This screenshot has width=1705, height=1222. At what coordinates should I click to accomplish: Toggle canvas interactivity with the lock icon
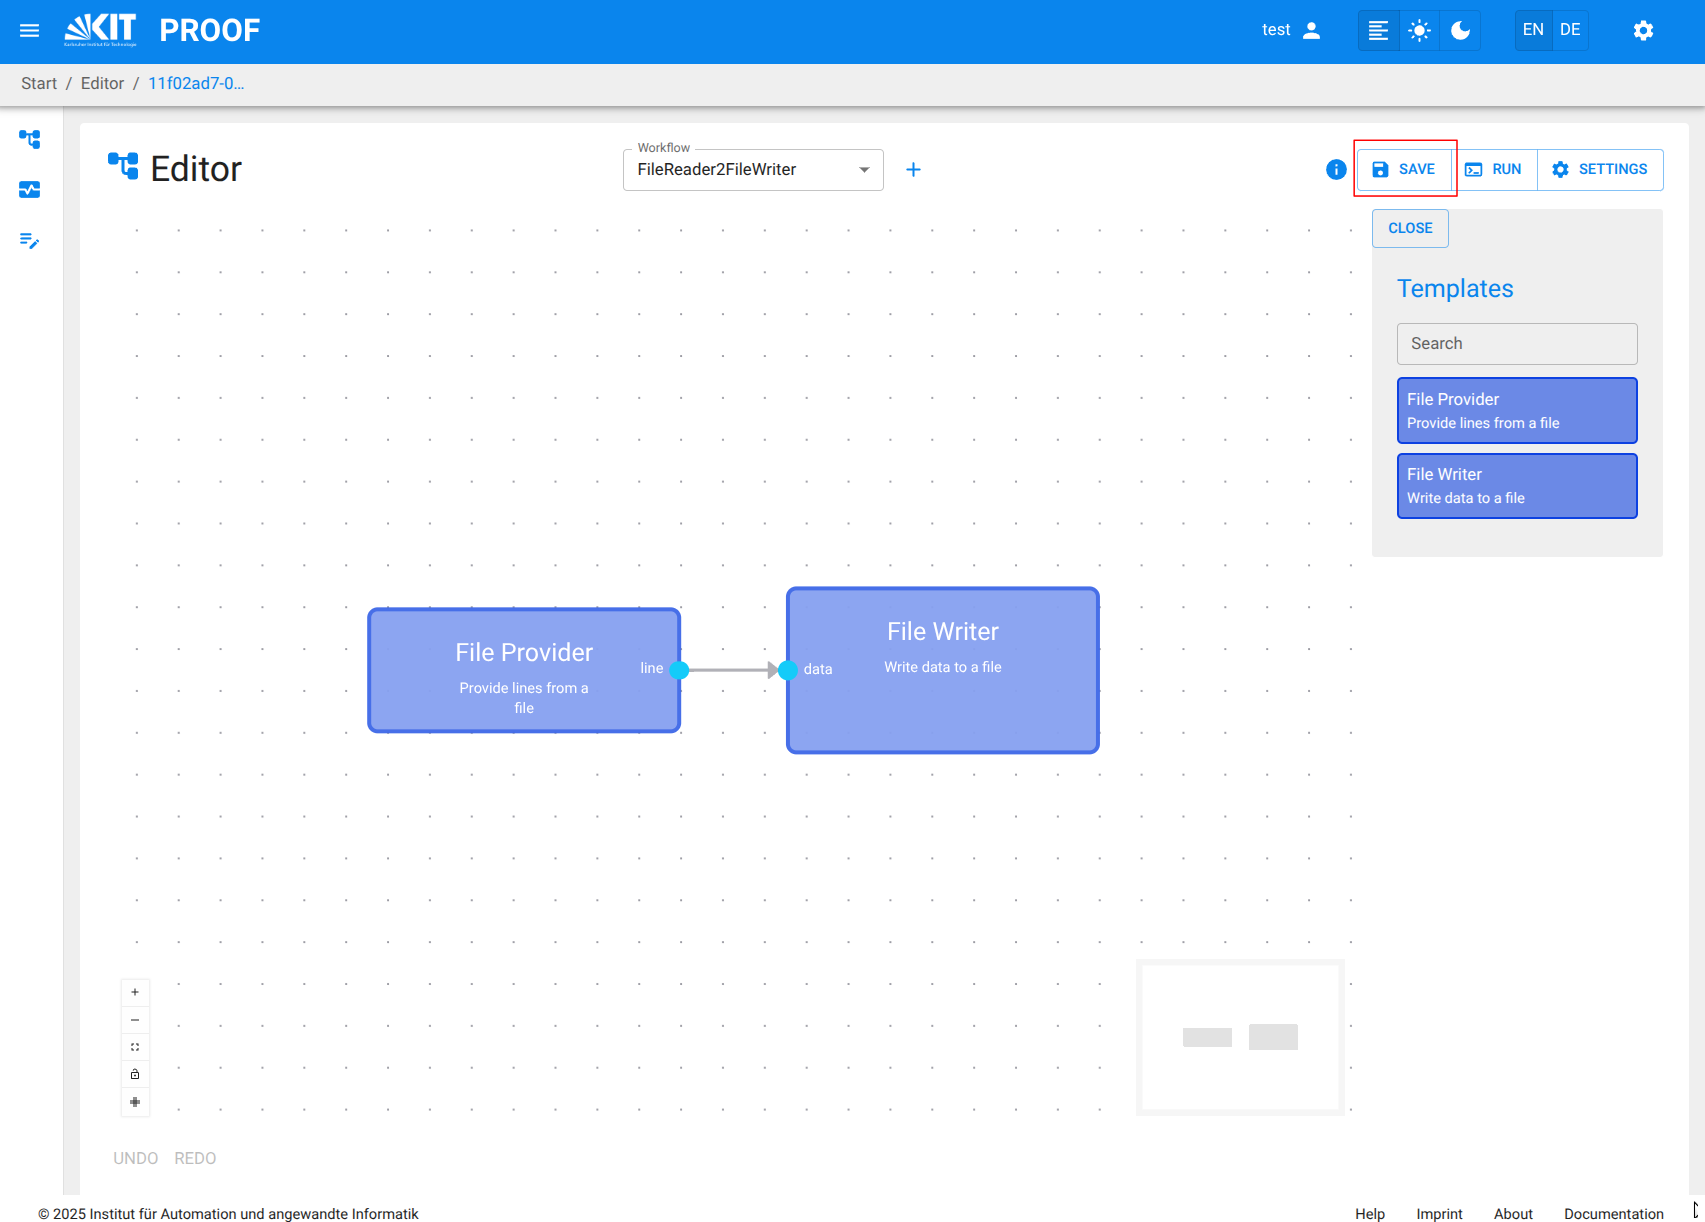point(135,1074)
